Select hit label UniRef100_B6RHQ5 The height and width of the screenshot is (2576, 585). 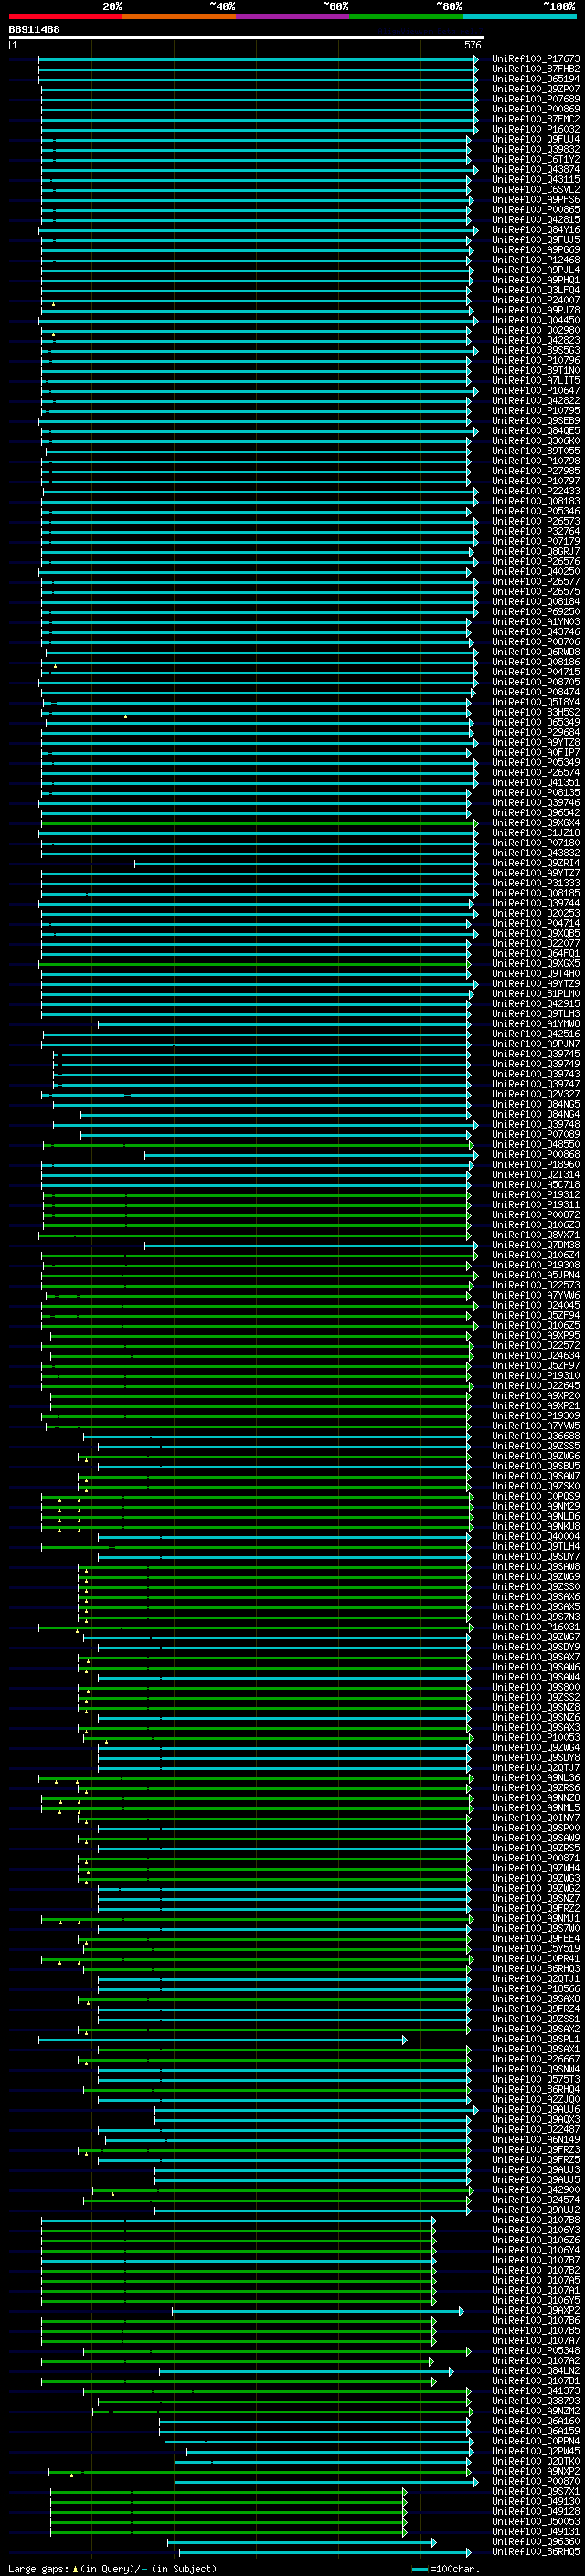(x=536, y=2551)
